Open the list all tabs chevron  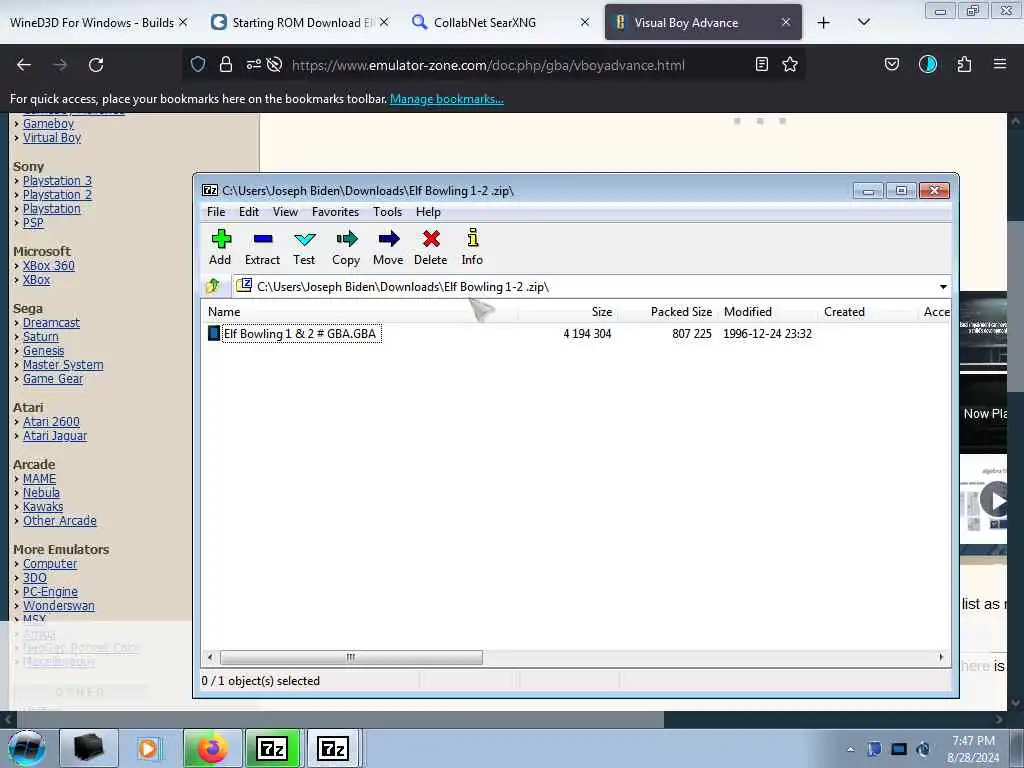pos(863,22)
